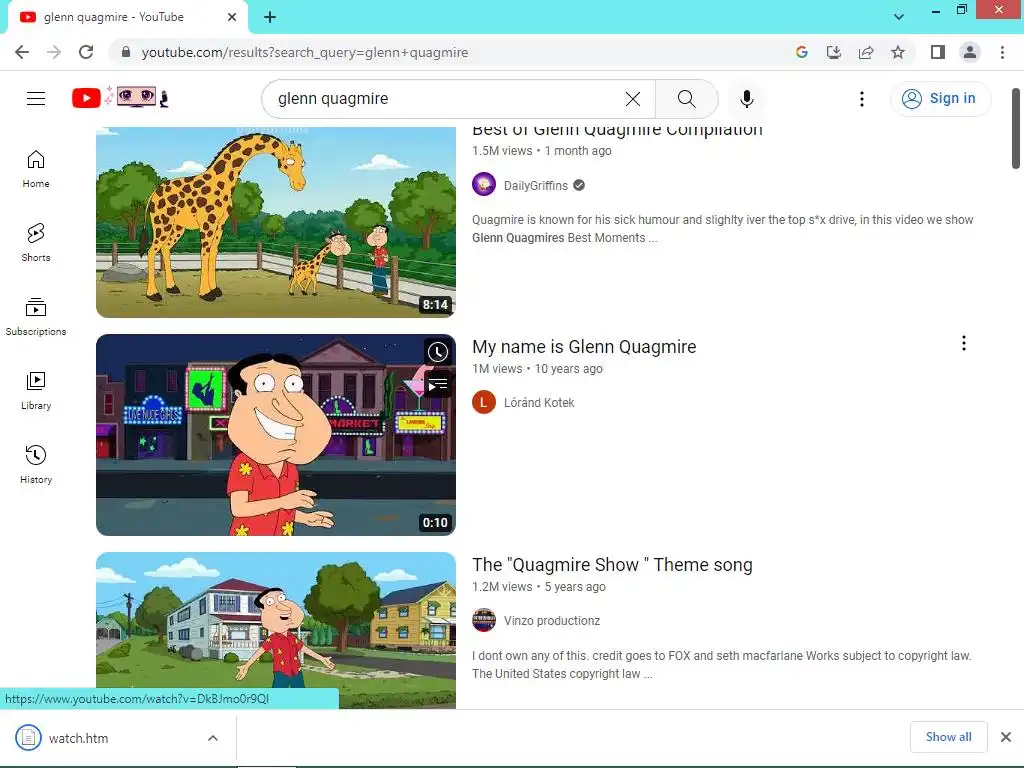Viewport: 1024px width, 768px height.
Task: Click the Sign in button
Action: (x=940, y=99)
